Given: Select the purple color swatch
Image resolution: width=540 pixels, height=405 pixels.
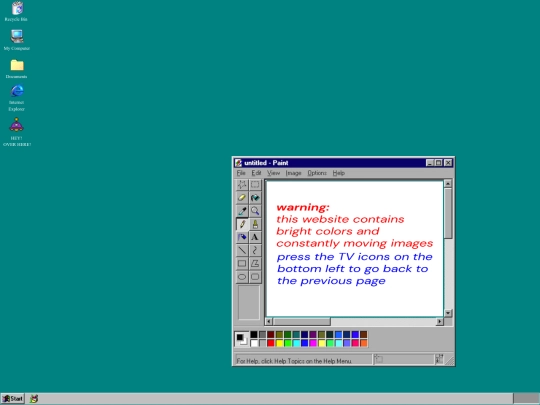Looking at the screenshot, I should click(313, 334).
